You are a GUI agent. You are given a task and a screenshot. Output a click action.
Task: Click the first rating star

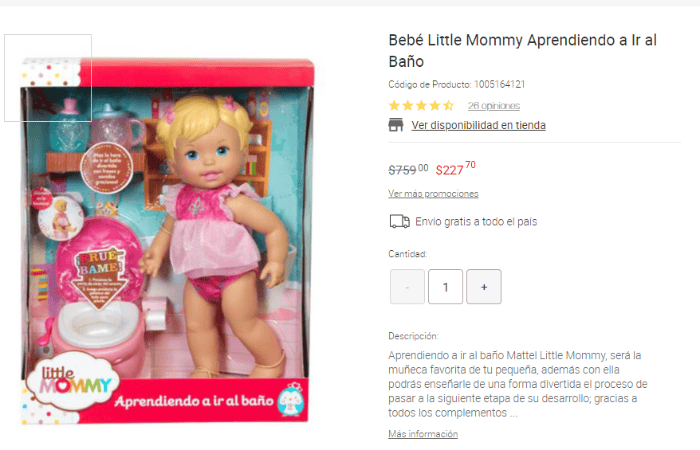coord(394,106)
